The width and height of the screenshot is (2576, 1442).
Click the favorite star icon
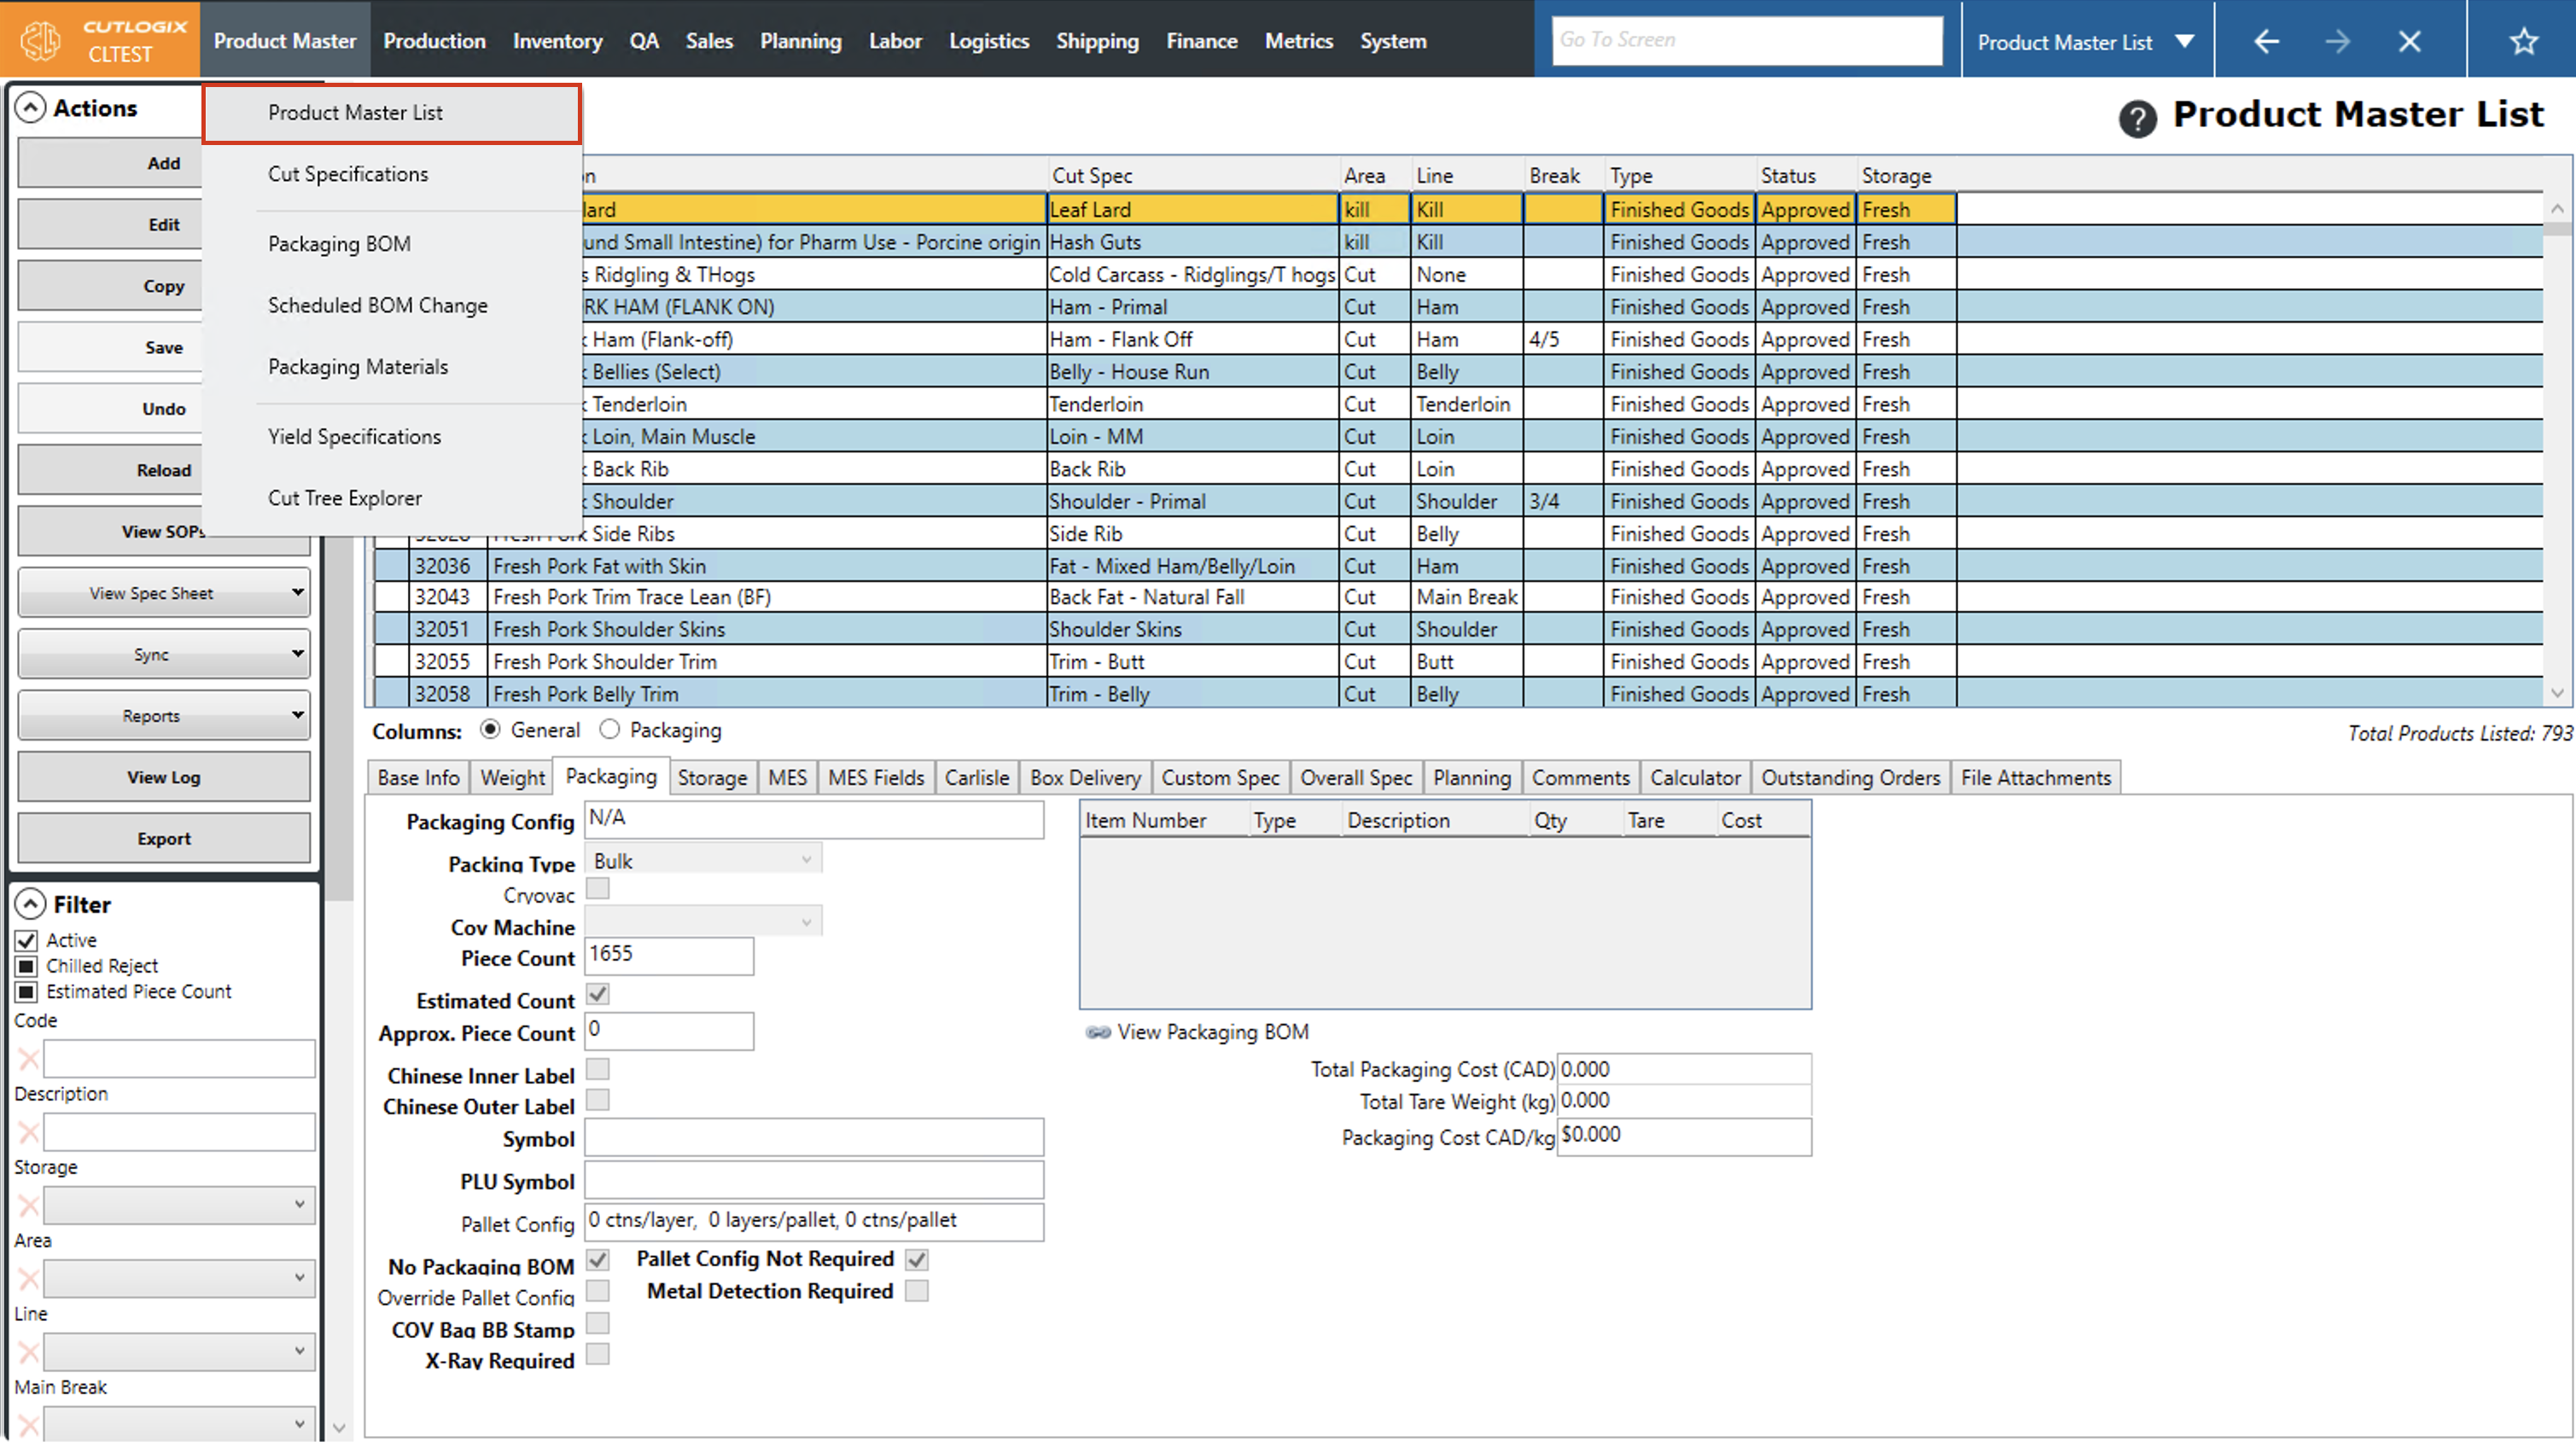[x=2523, y=41]
